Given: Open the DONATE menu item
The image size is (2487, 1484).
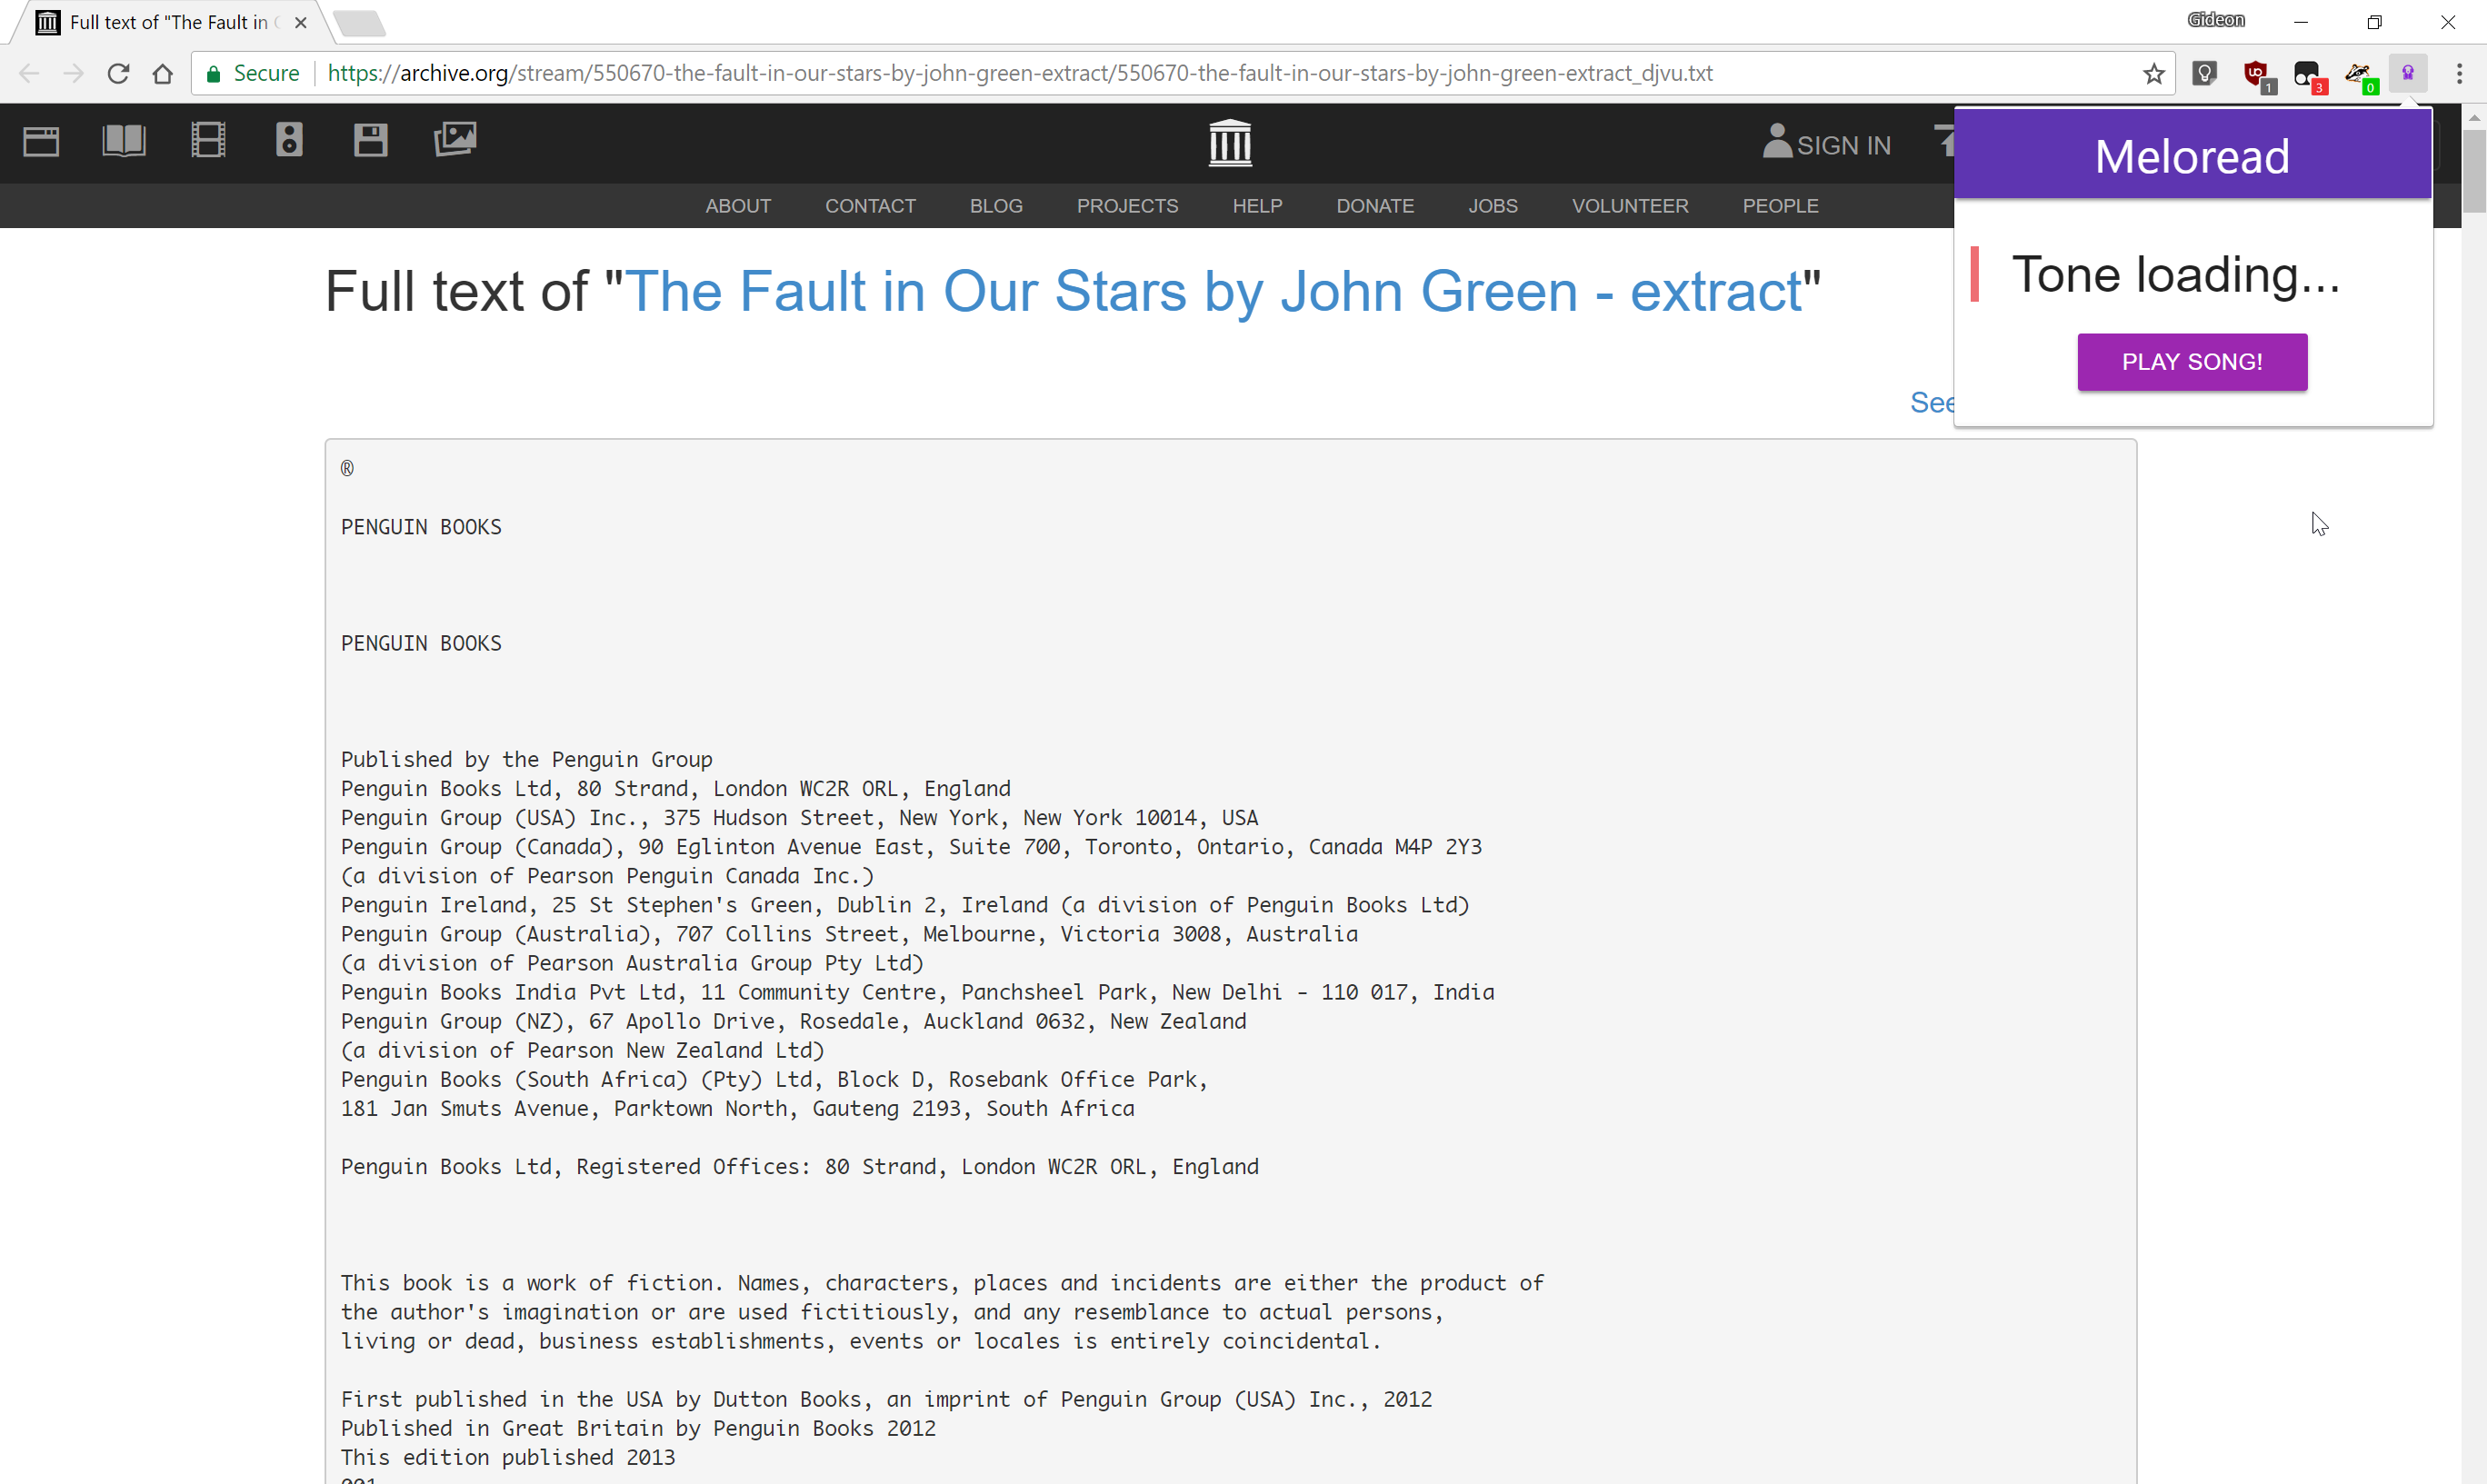Looking at the screenshot, I should (x=1374, y=206).
